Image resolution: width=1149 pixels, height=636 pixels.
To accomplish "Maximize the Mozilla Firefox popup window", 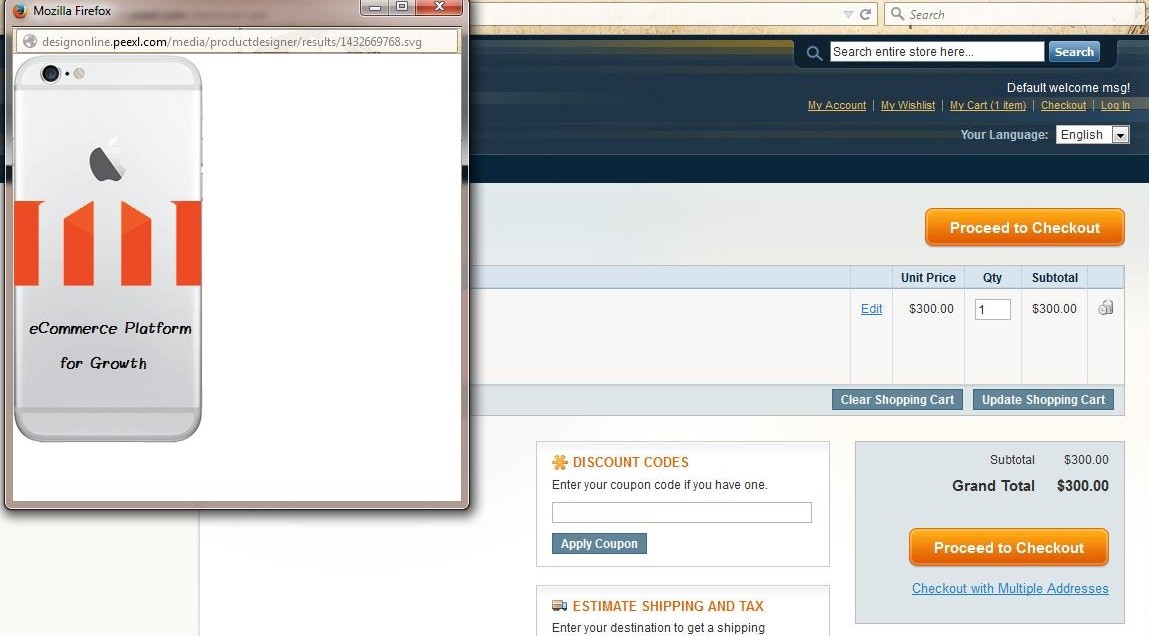I will (402, 7).
